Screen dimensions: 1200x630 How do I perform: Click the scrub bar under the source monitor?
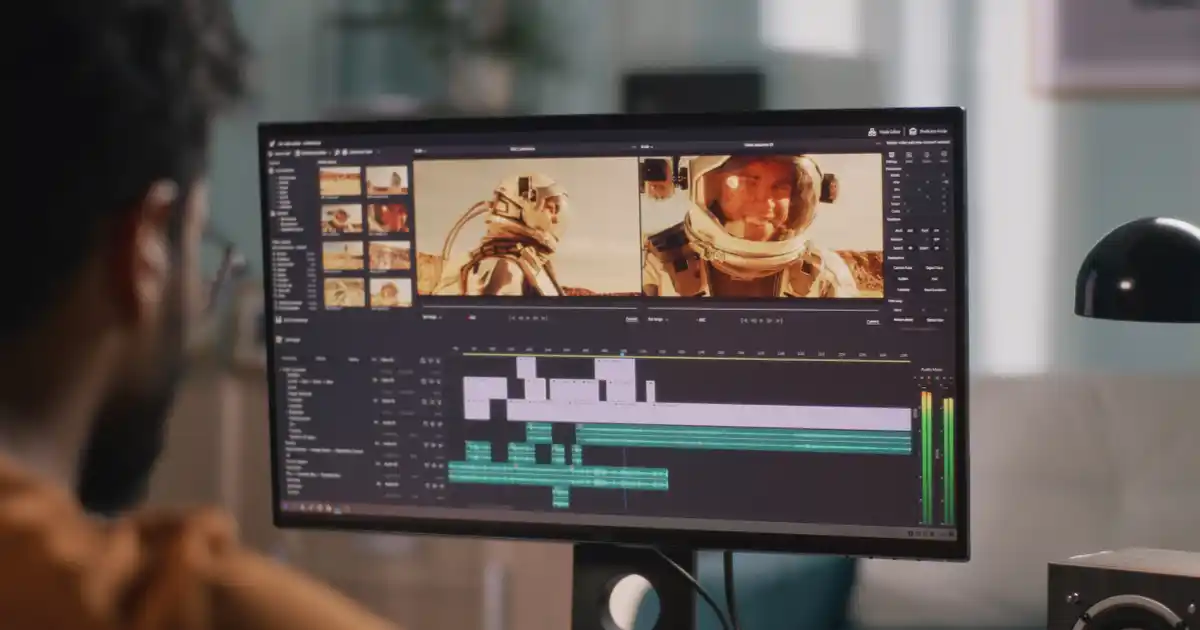(528, 305)
